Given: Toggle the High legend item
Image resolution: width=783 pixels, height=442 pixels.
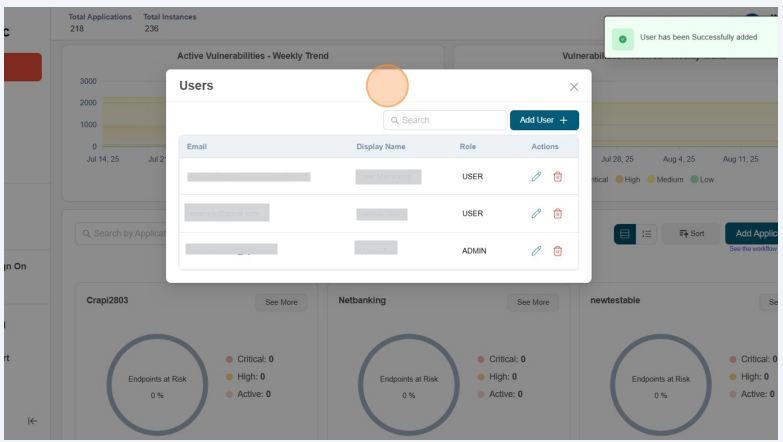Looking at the screenshot, I should tap(628, 179).
